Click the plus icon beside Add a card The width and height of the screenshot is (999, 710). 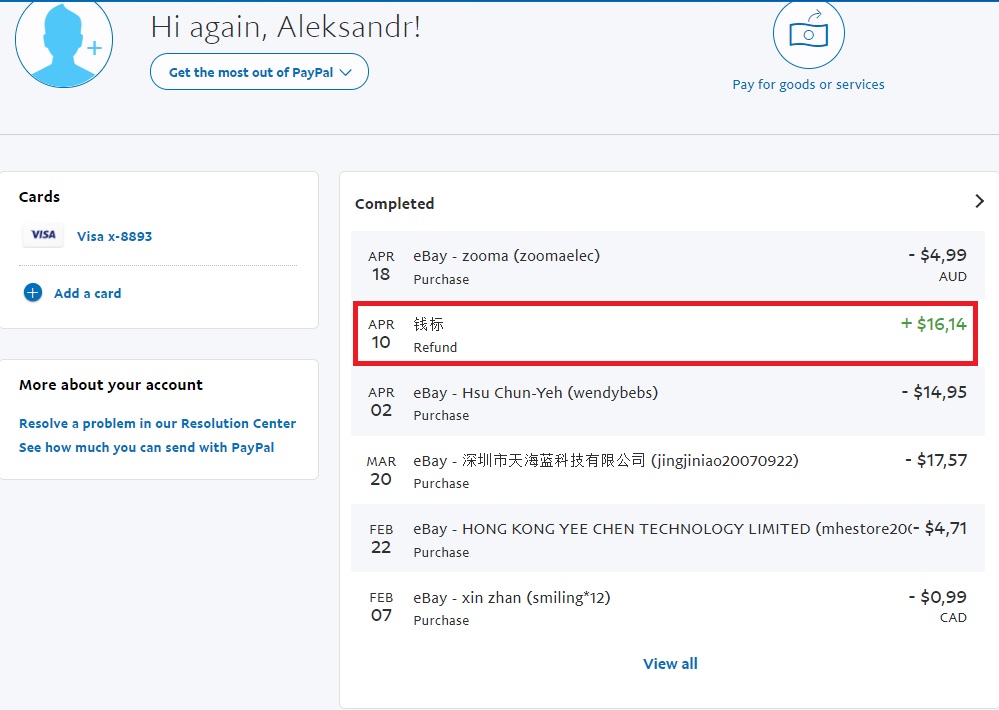click(x=33, y=293)
